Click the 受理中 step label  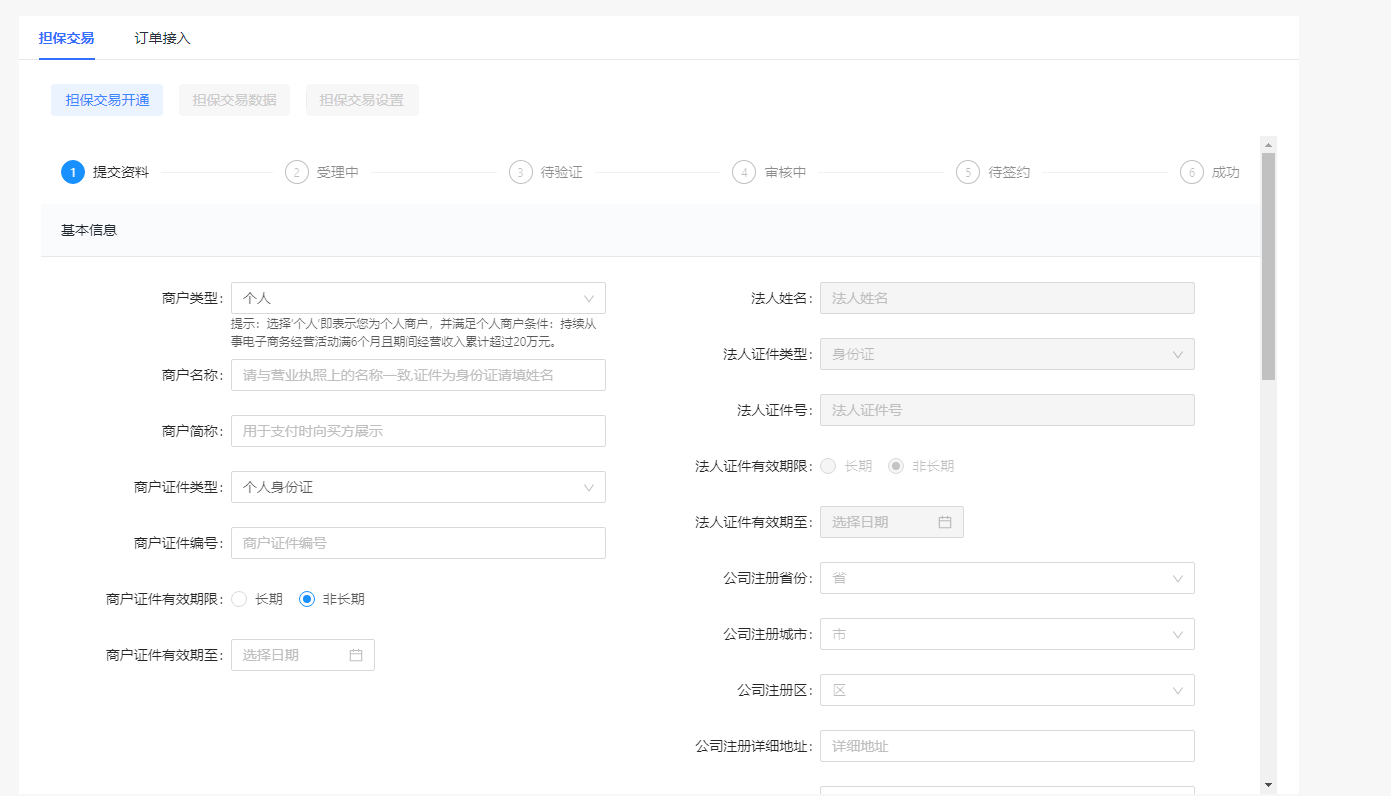[x=338, y=172]
